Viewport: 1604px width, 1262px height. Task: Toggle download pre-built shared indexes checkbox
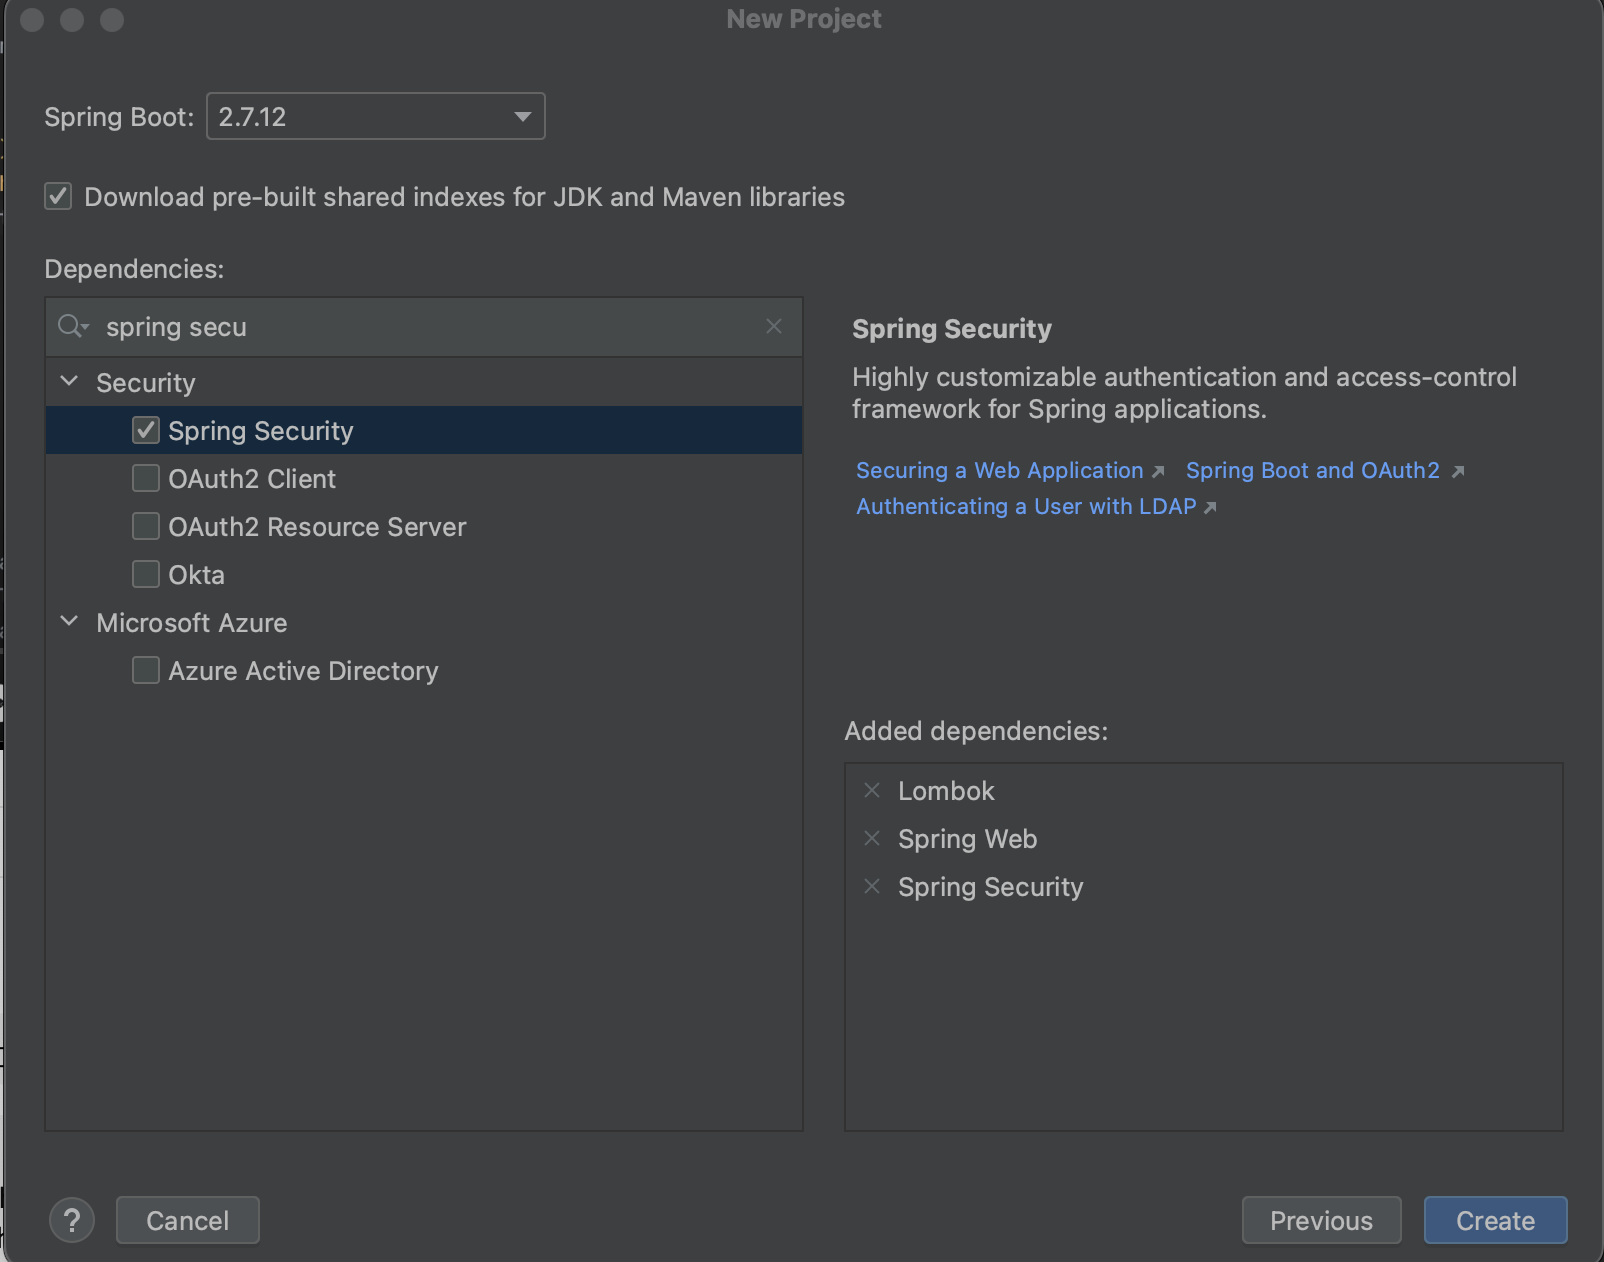click(x=58, y=196)
